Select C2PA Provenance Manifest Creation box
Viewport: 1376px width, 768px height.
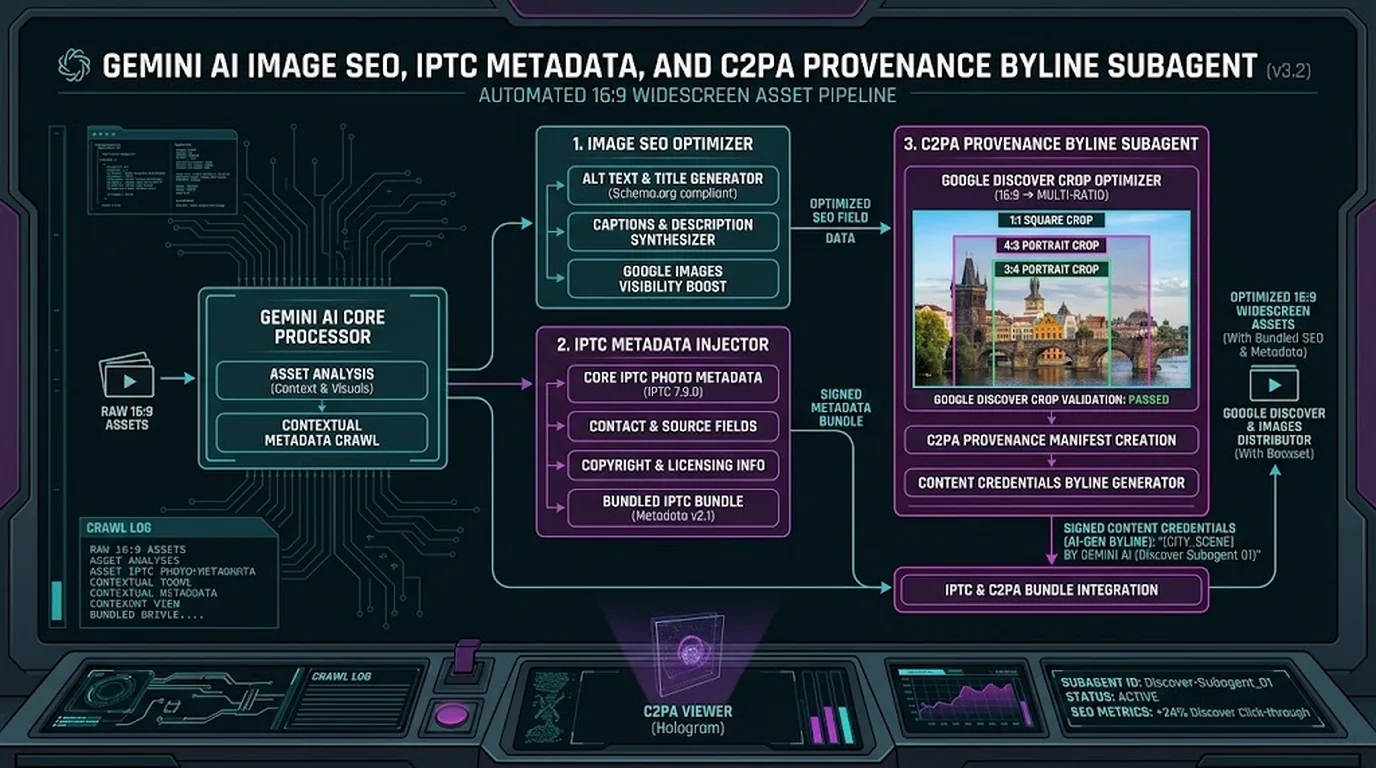[x=1051, y=440]
